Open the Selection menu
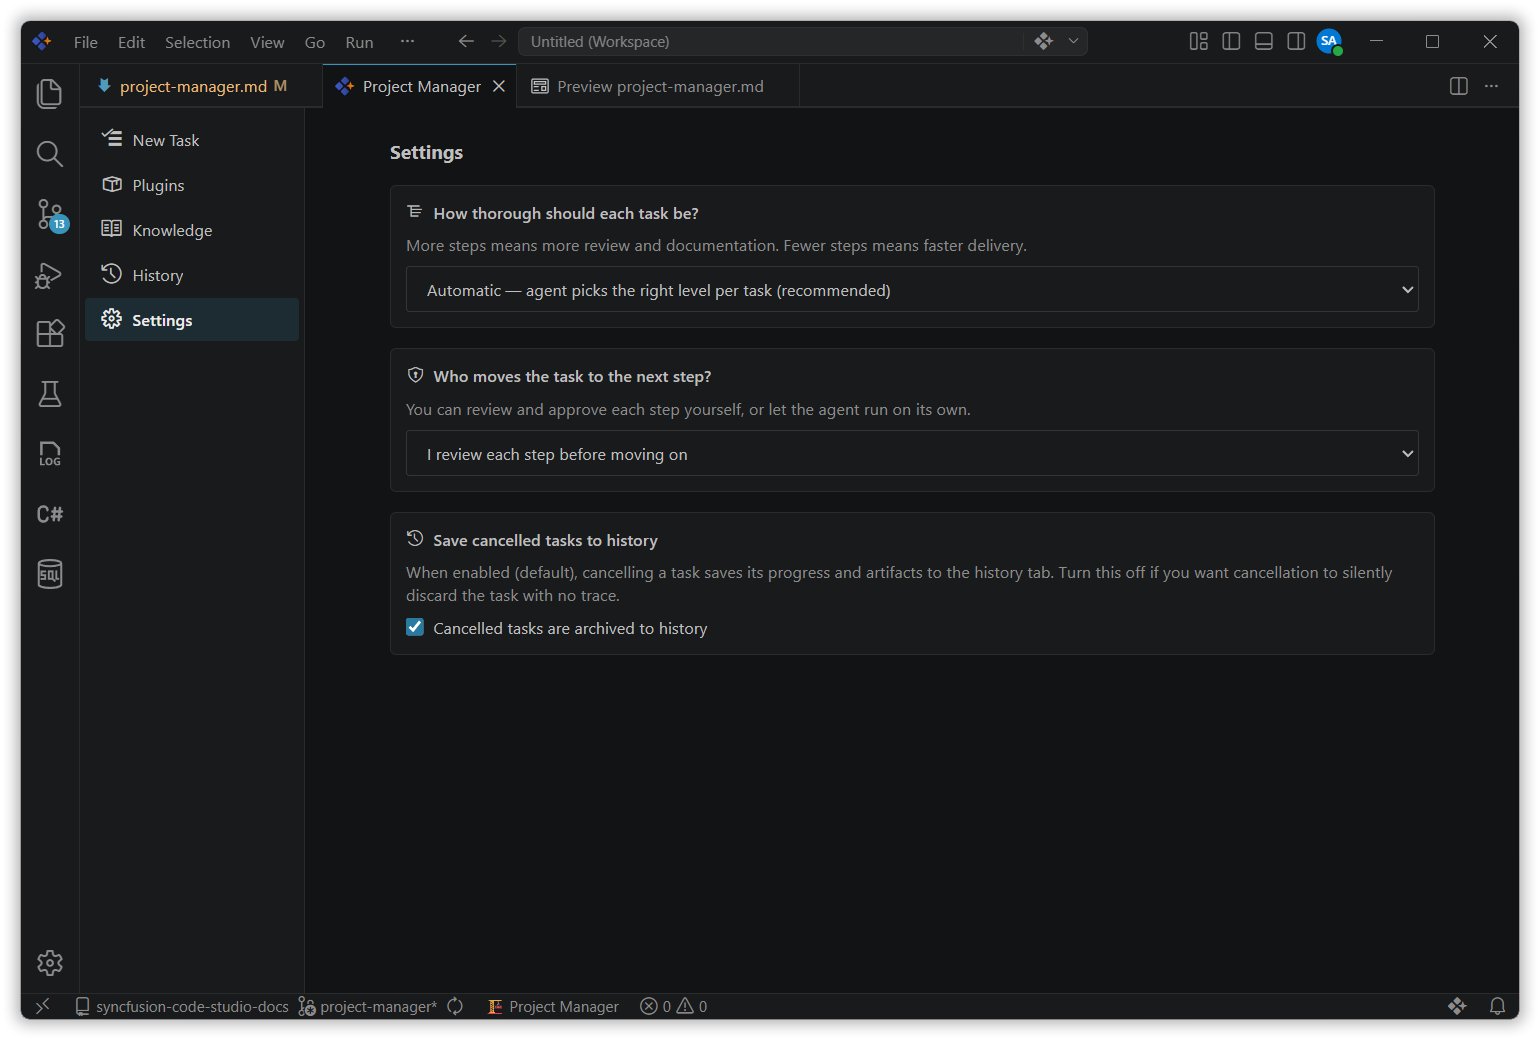1540x1040 pixels. tap(197, 42)
